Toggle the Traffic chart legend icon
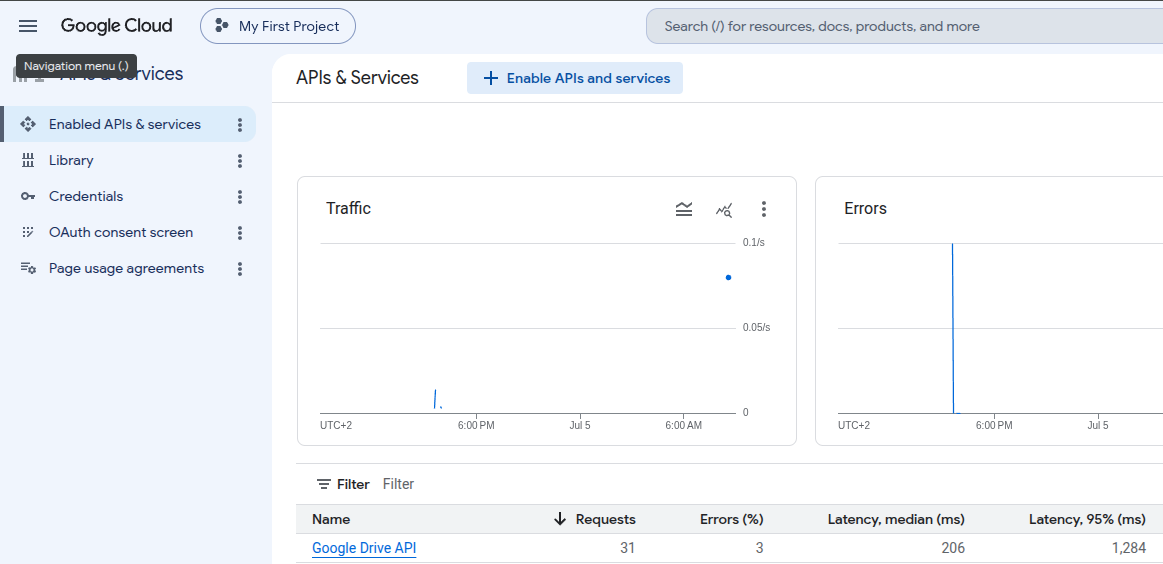This screenshot has height=564, width=1163. 684,209
